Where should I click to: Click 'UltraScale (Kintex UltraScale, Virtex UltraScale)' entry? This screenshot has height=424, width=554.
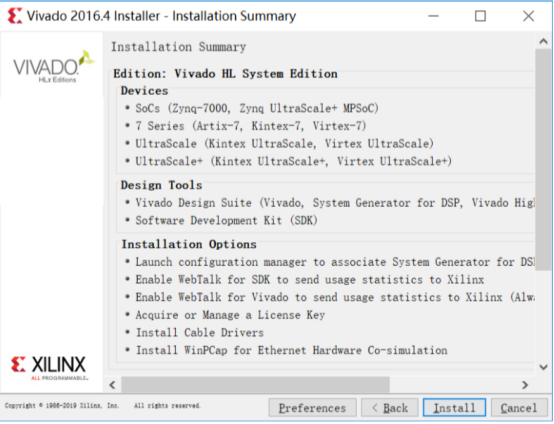click(284, 143)
